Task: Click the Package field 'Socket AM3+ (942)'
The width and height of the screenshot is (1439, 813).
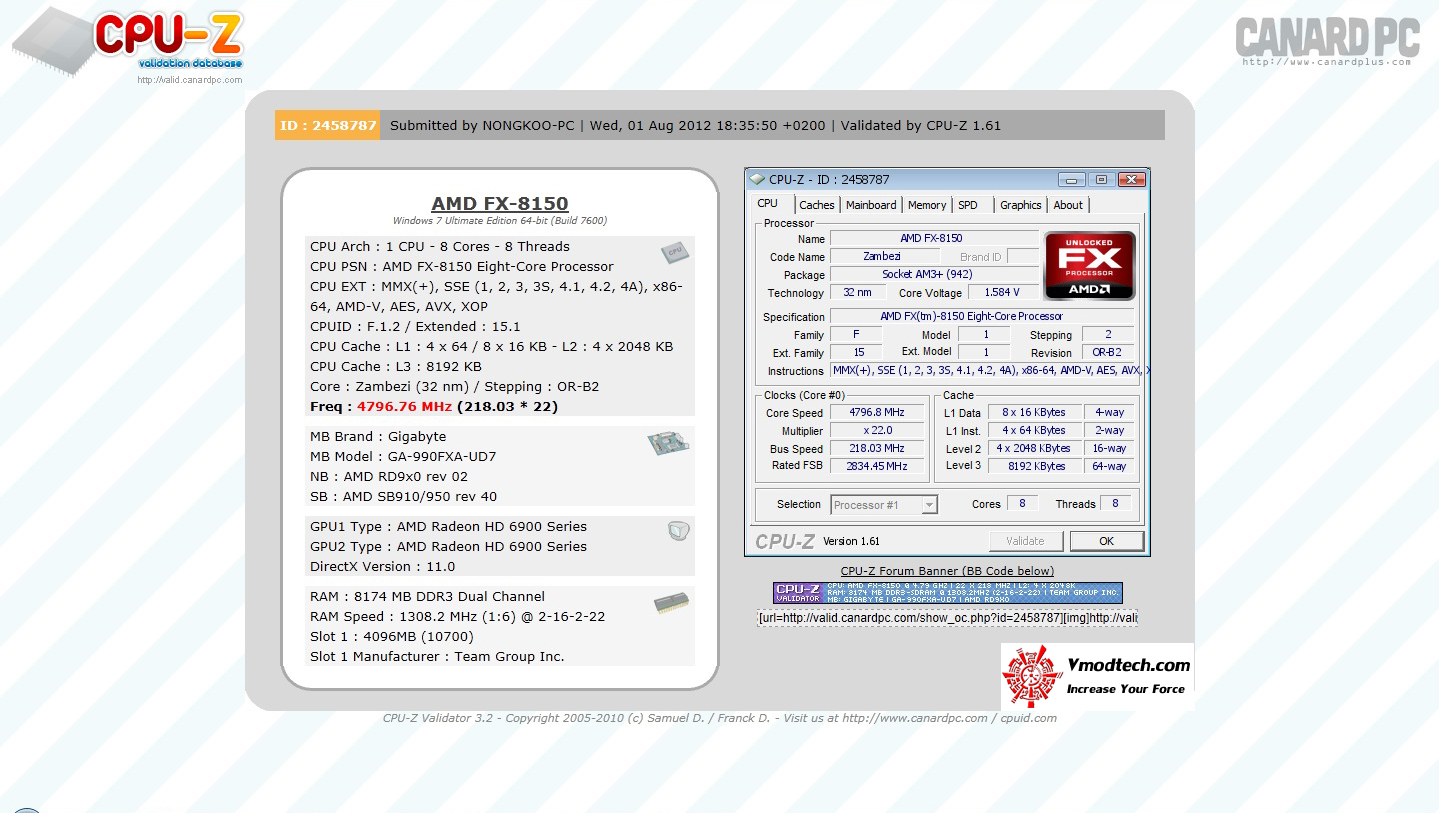Action: coord(934,275)
